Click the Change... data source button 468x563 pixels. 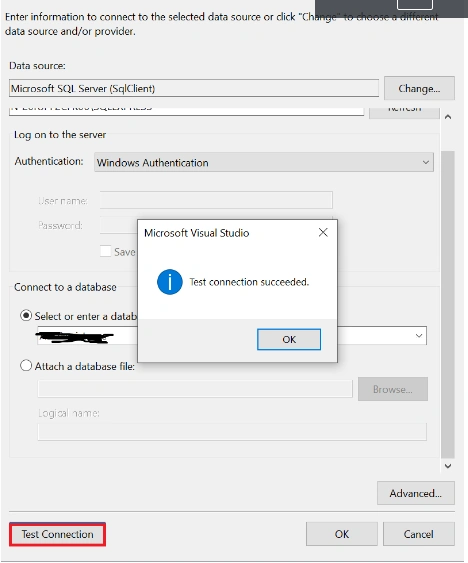tap(419, 88)
